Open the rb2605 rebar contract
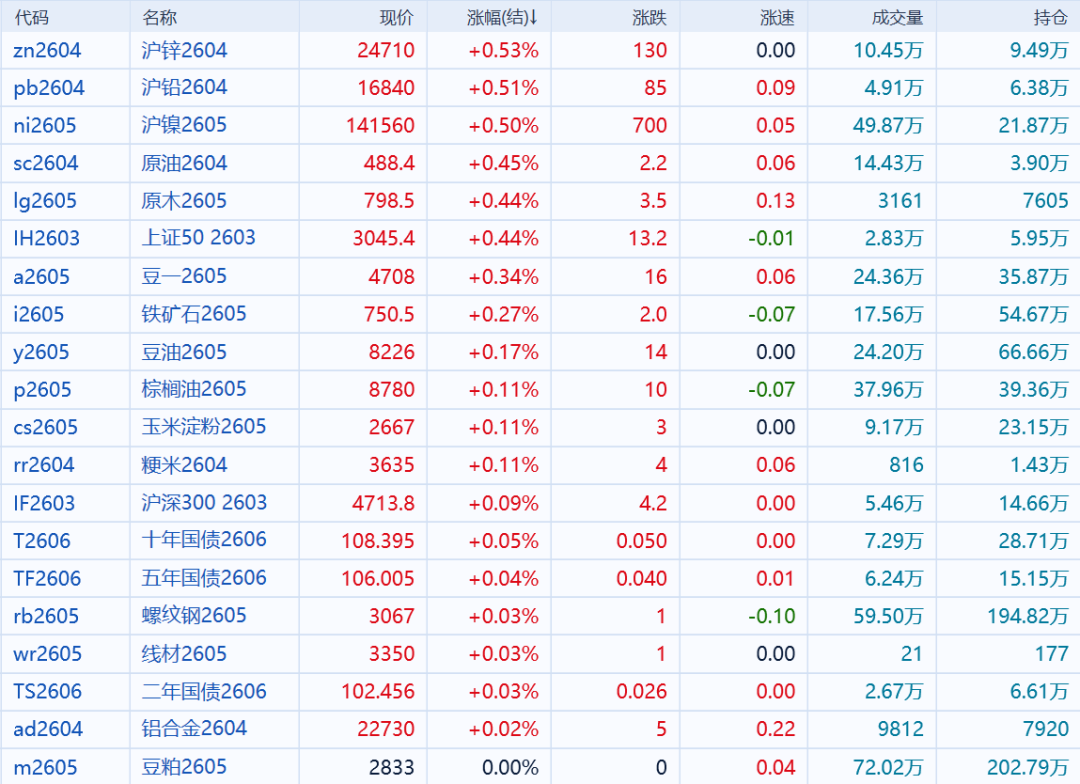Screen dimensions: 1080x784 [x=46, y=616]
